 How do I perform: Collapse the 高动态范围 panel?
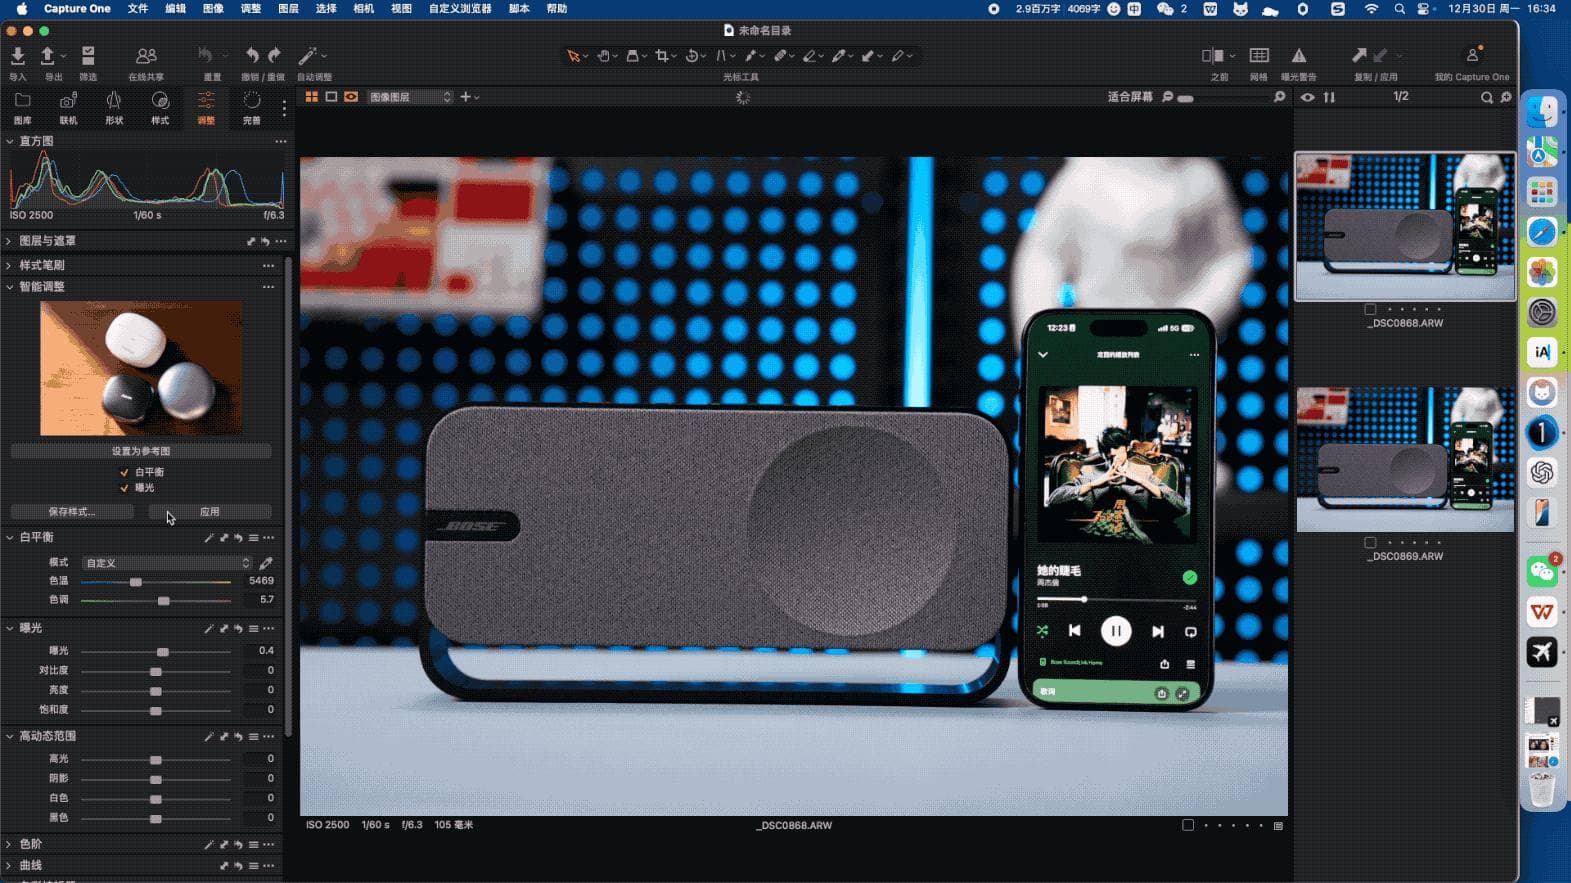(9, 736)
